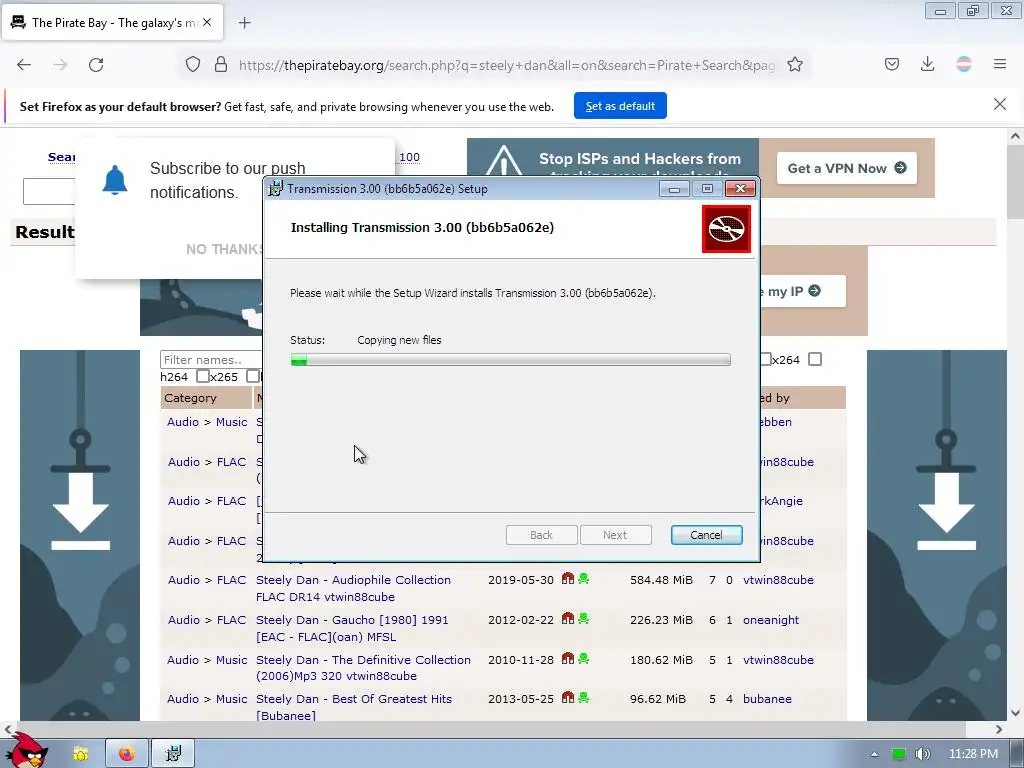This screenshot has height=768, width=1024.
Task: Open Steely Dan - The Definitive Collection link
Action: (363, 667)
